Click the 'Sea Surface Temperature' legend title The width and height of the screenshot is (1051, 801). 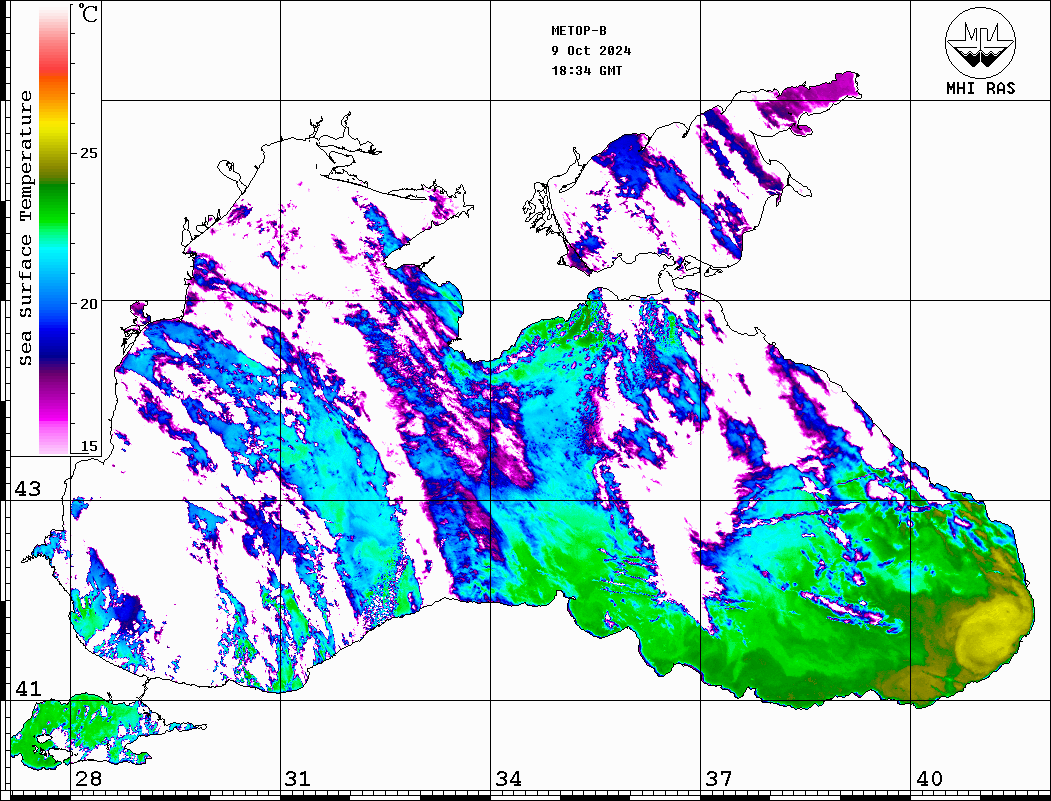pos(26,228)
